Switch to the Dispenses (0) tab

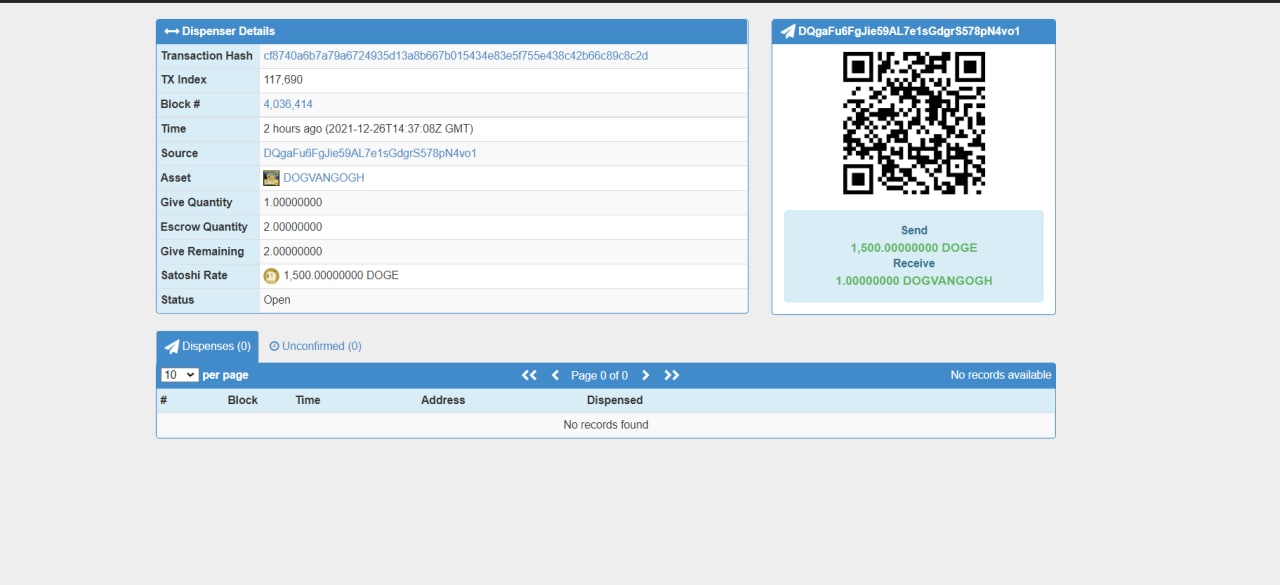[207, 346]
